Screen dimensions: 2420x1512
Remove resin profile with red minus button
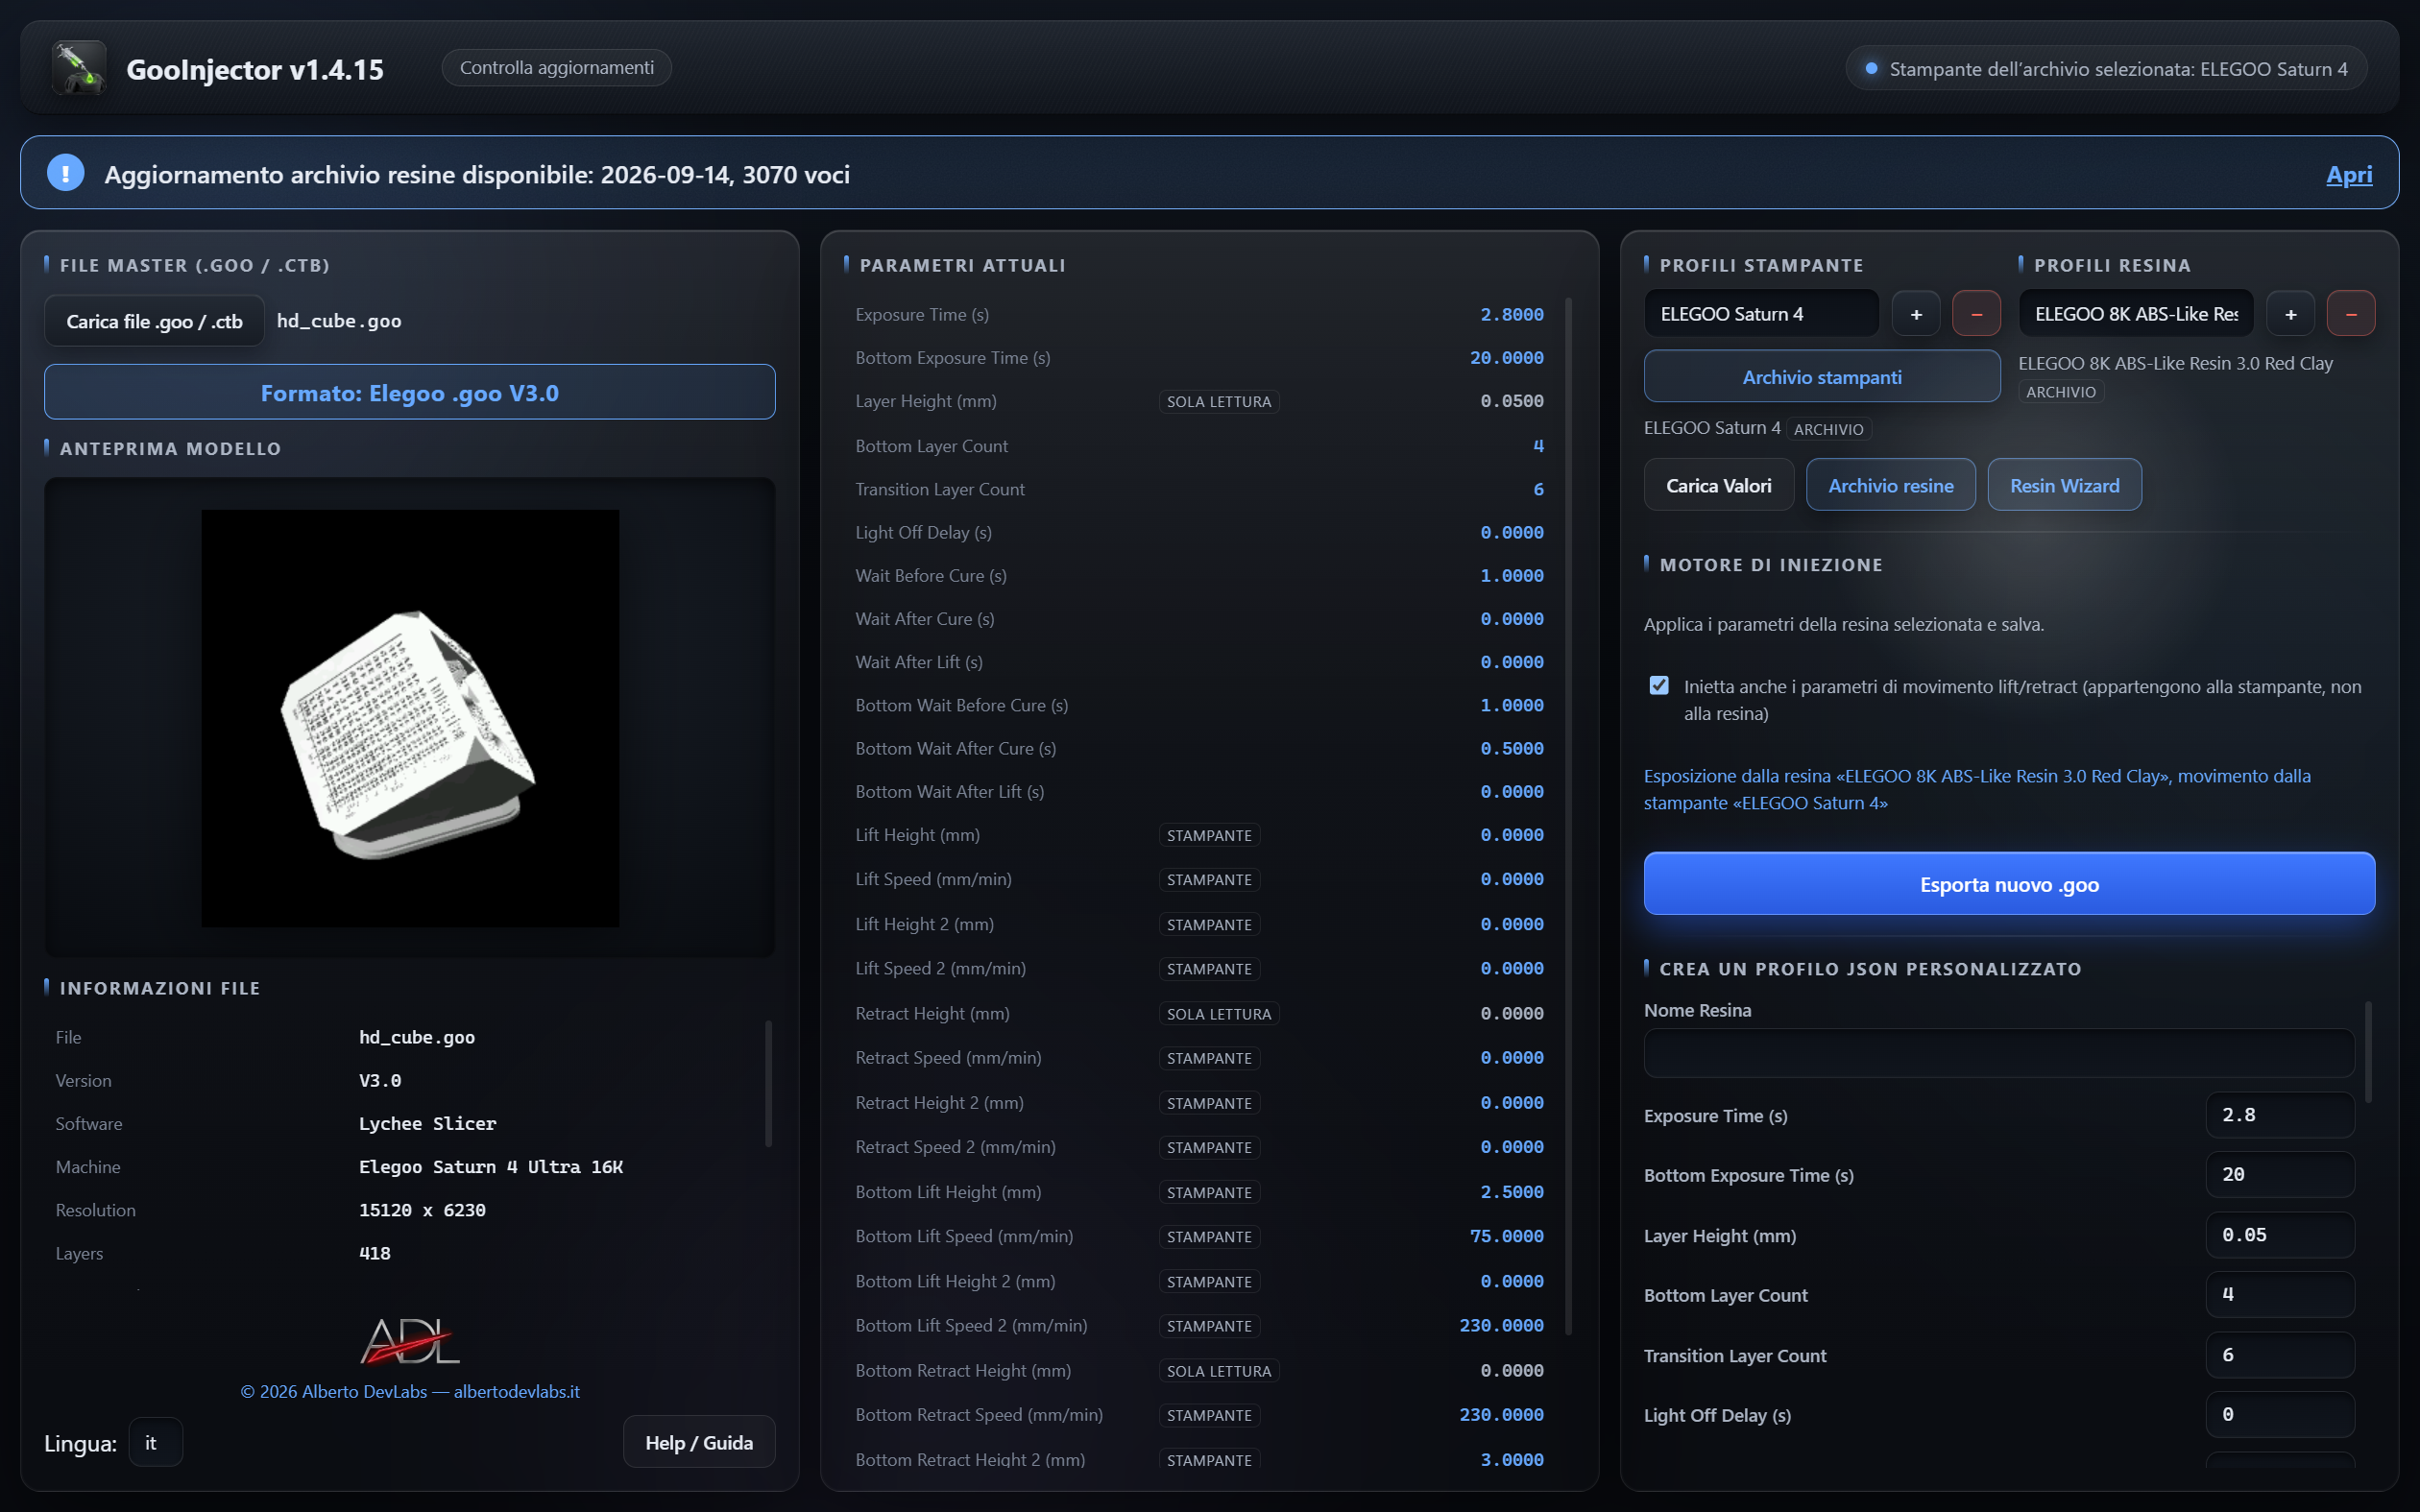tap(2351, 314)
